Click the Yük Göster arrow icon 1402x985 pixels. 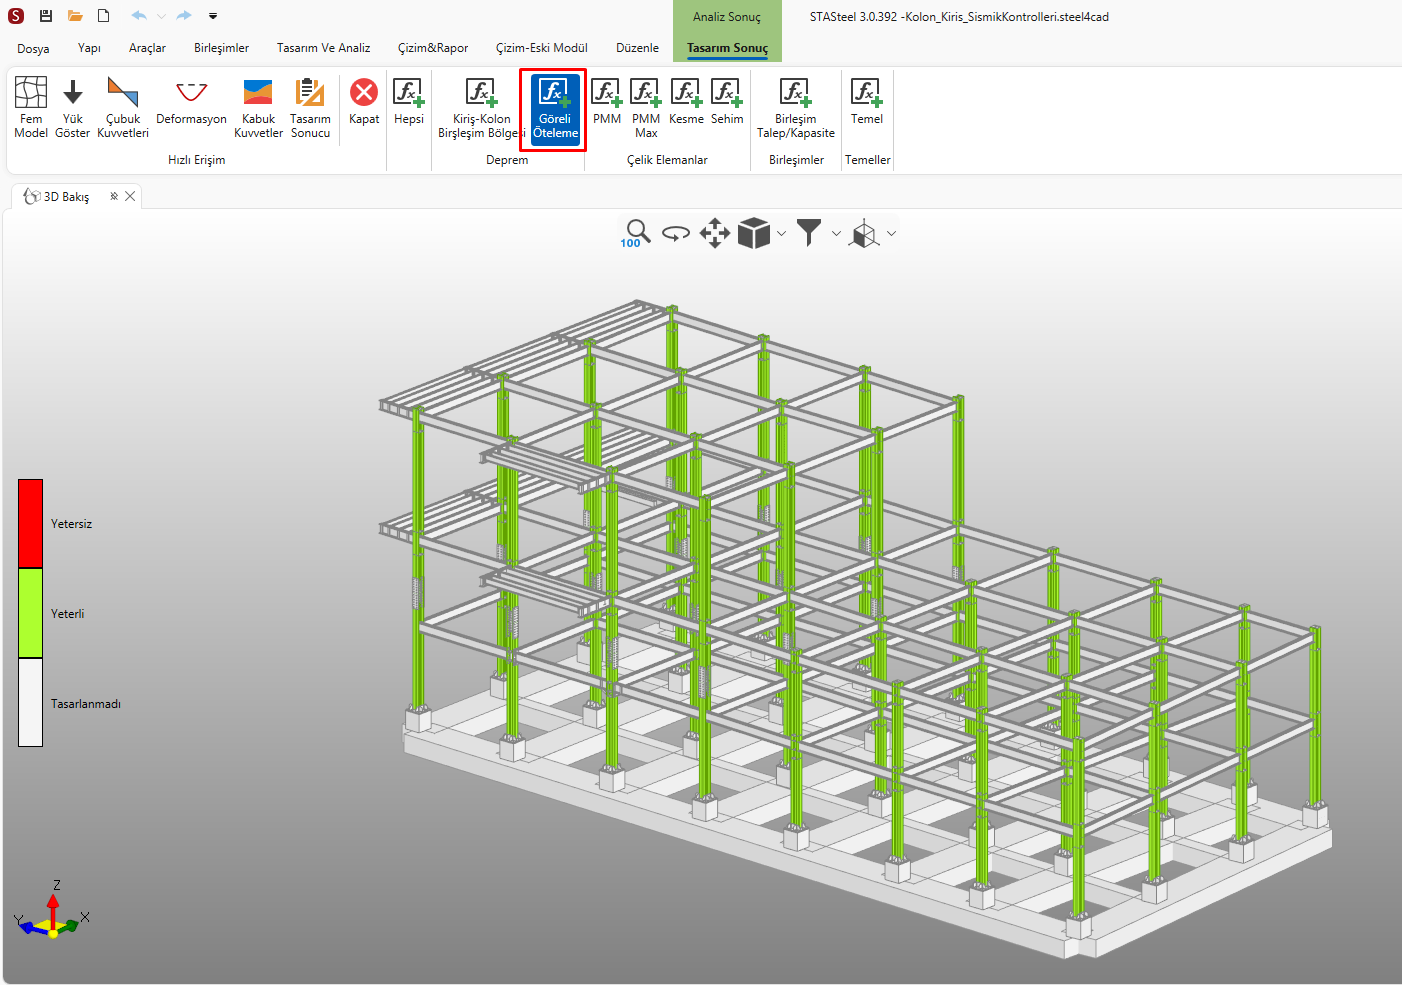72,106
